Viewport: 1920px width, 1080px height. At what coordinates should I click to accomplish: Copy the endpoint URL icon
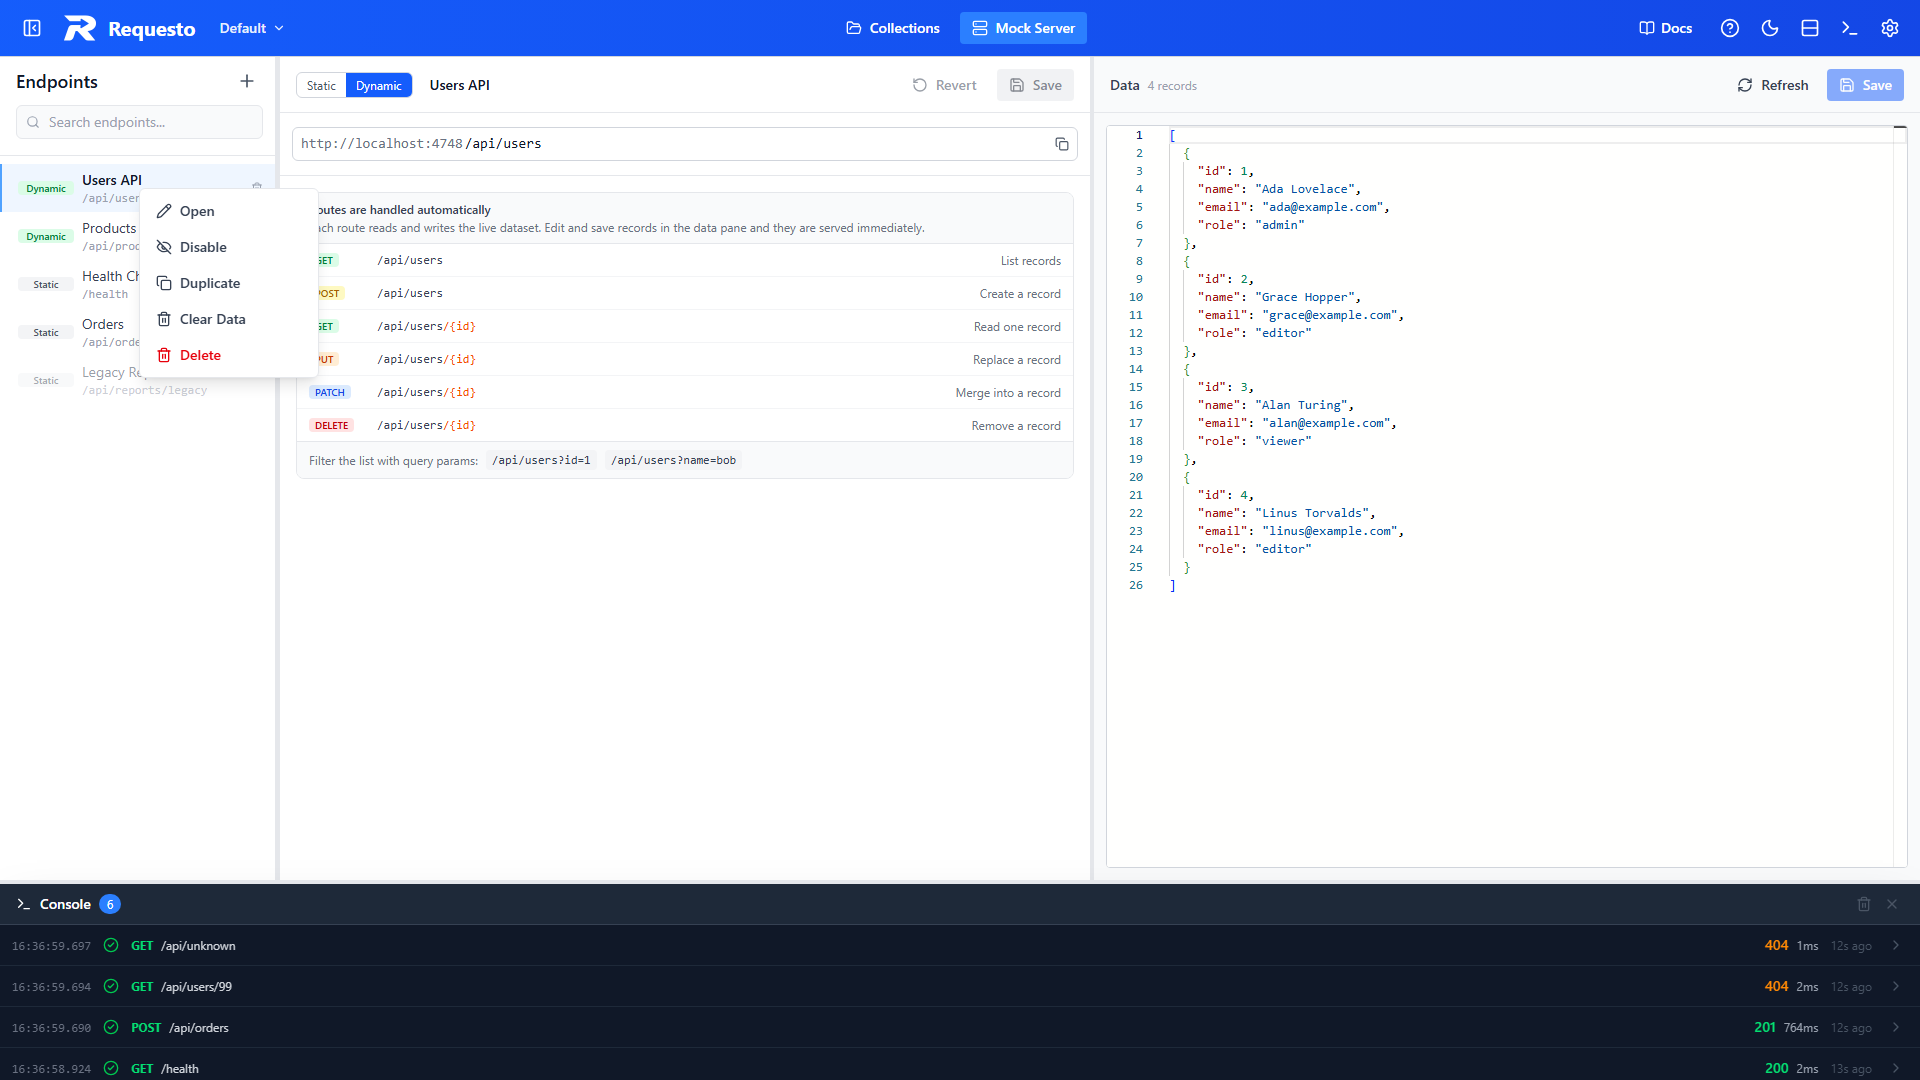[x=1062, y=144]
